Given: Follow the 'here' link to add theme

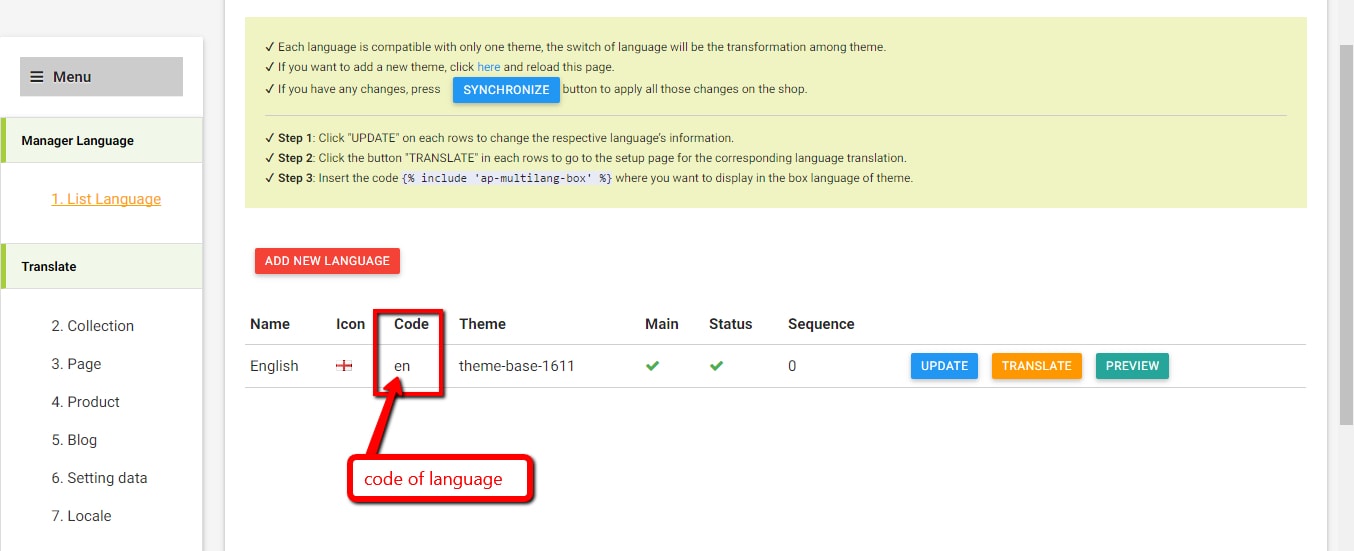Looking at the screenshot, I should point(488,67).
